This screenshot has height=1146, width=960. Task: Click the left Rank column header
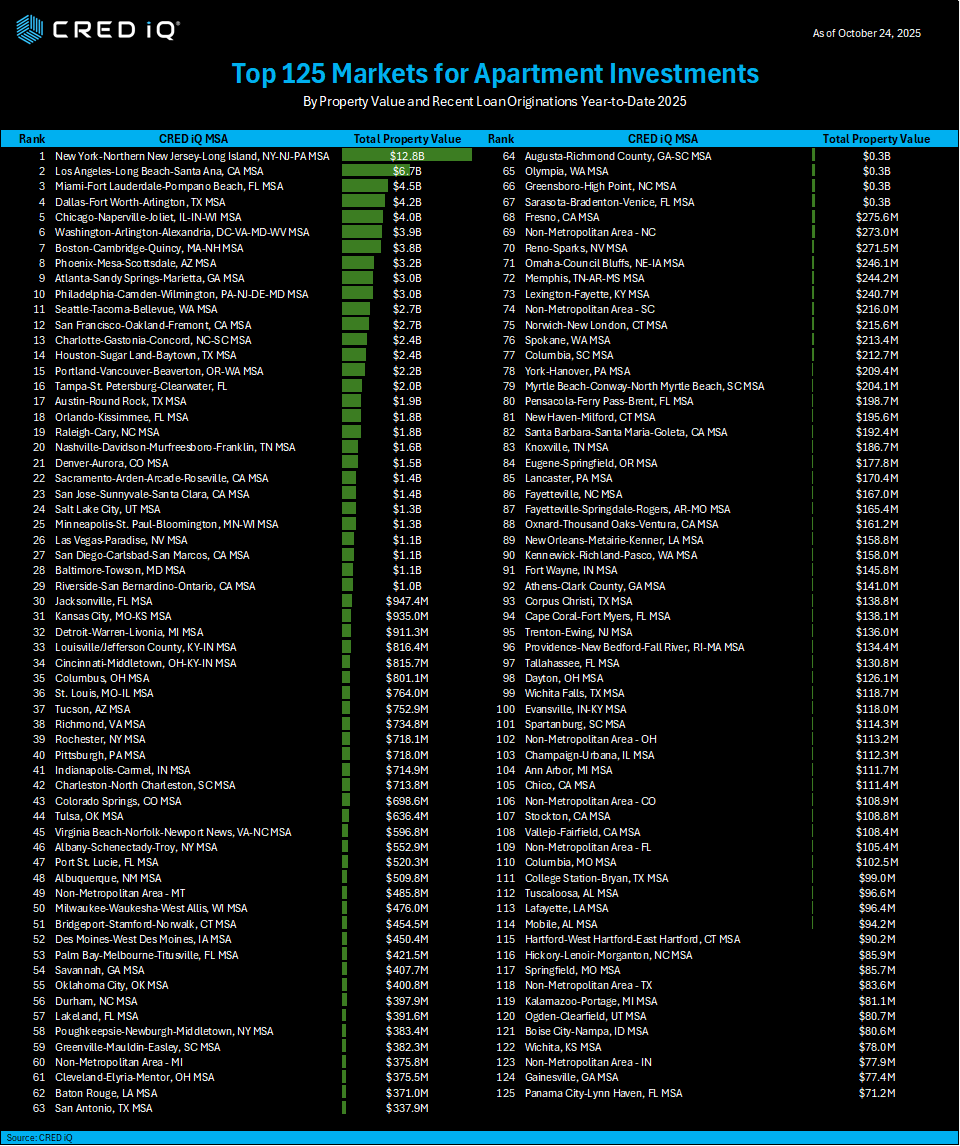[31, 139]
